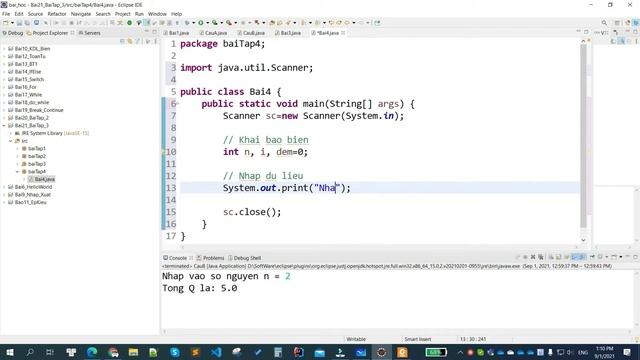Click the Save toolbar icon
Image resolution: width=640 pixels, height=360 pixels.
coord(19,23)
